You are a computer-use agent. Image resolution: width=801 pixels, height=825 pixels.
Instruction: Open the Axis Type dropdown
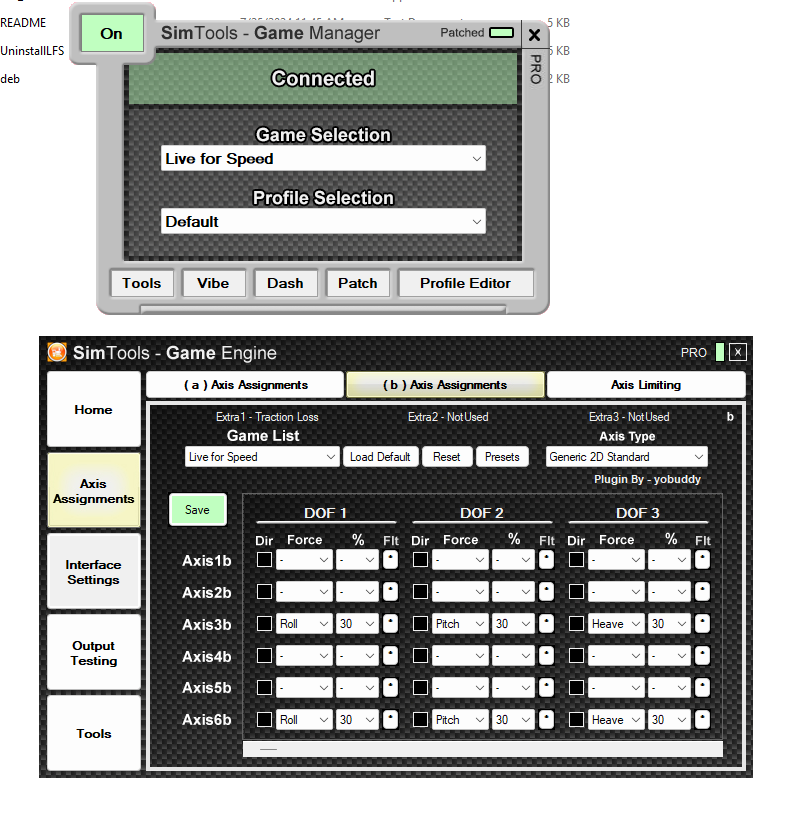point(626,457)
